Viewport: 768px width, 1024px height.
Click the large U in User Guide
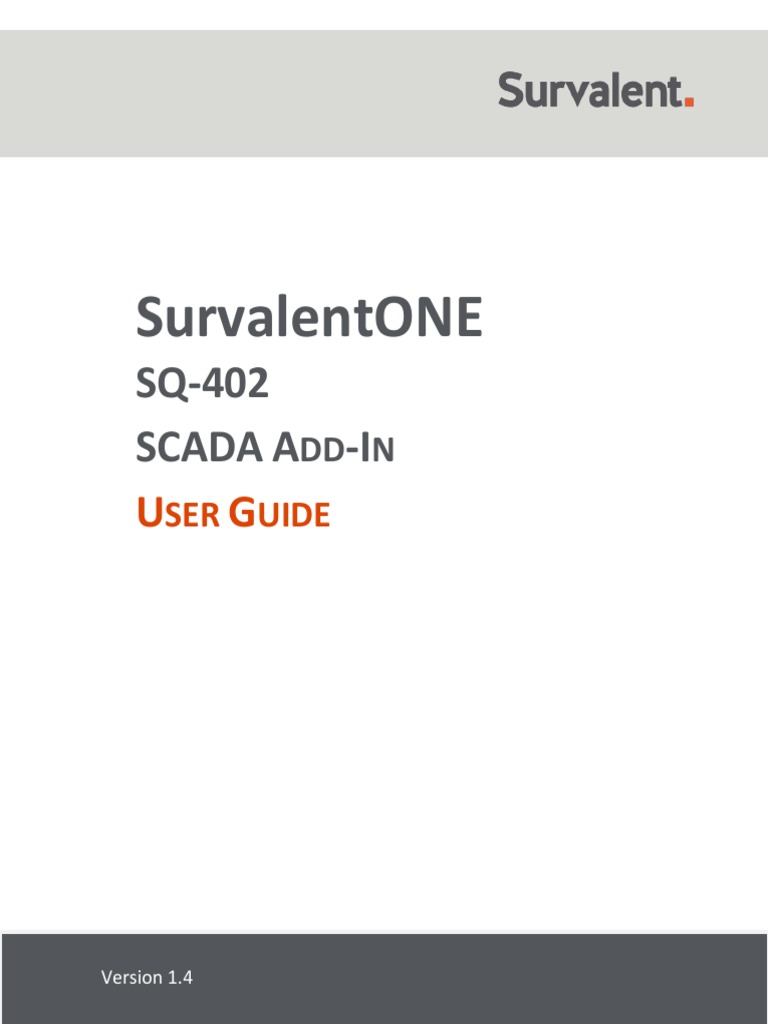tap(148, 514)
